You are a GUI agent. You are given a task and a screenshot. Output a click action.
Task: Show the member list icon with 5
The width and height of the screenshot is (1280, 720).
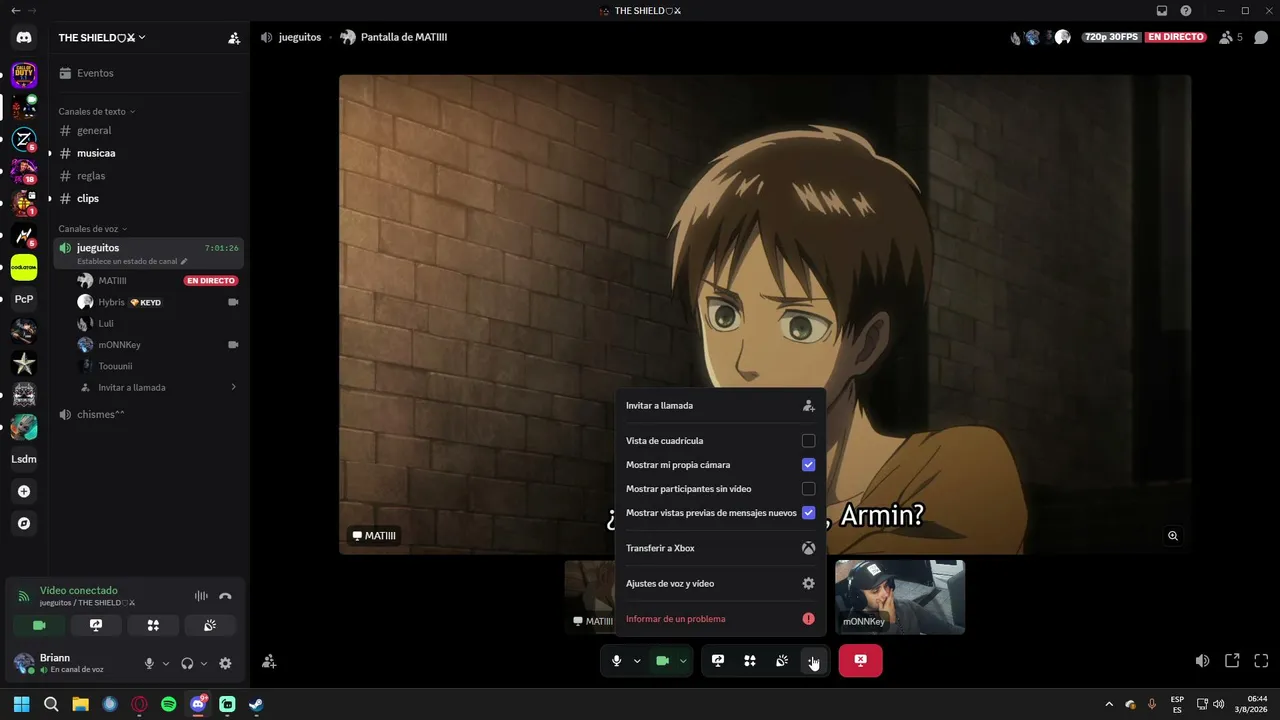(1231, 37)
